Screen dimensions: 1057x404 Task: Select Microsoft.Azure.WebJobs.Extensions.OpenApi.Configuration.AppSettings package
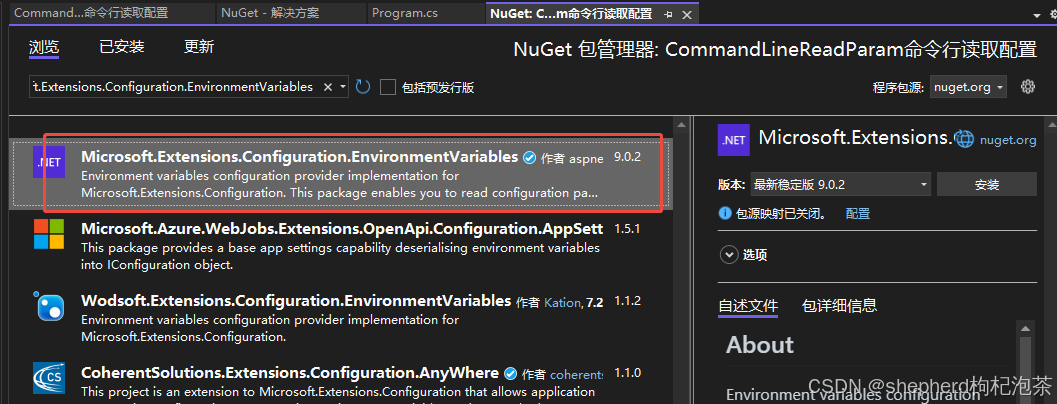(x=341, y=246)
